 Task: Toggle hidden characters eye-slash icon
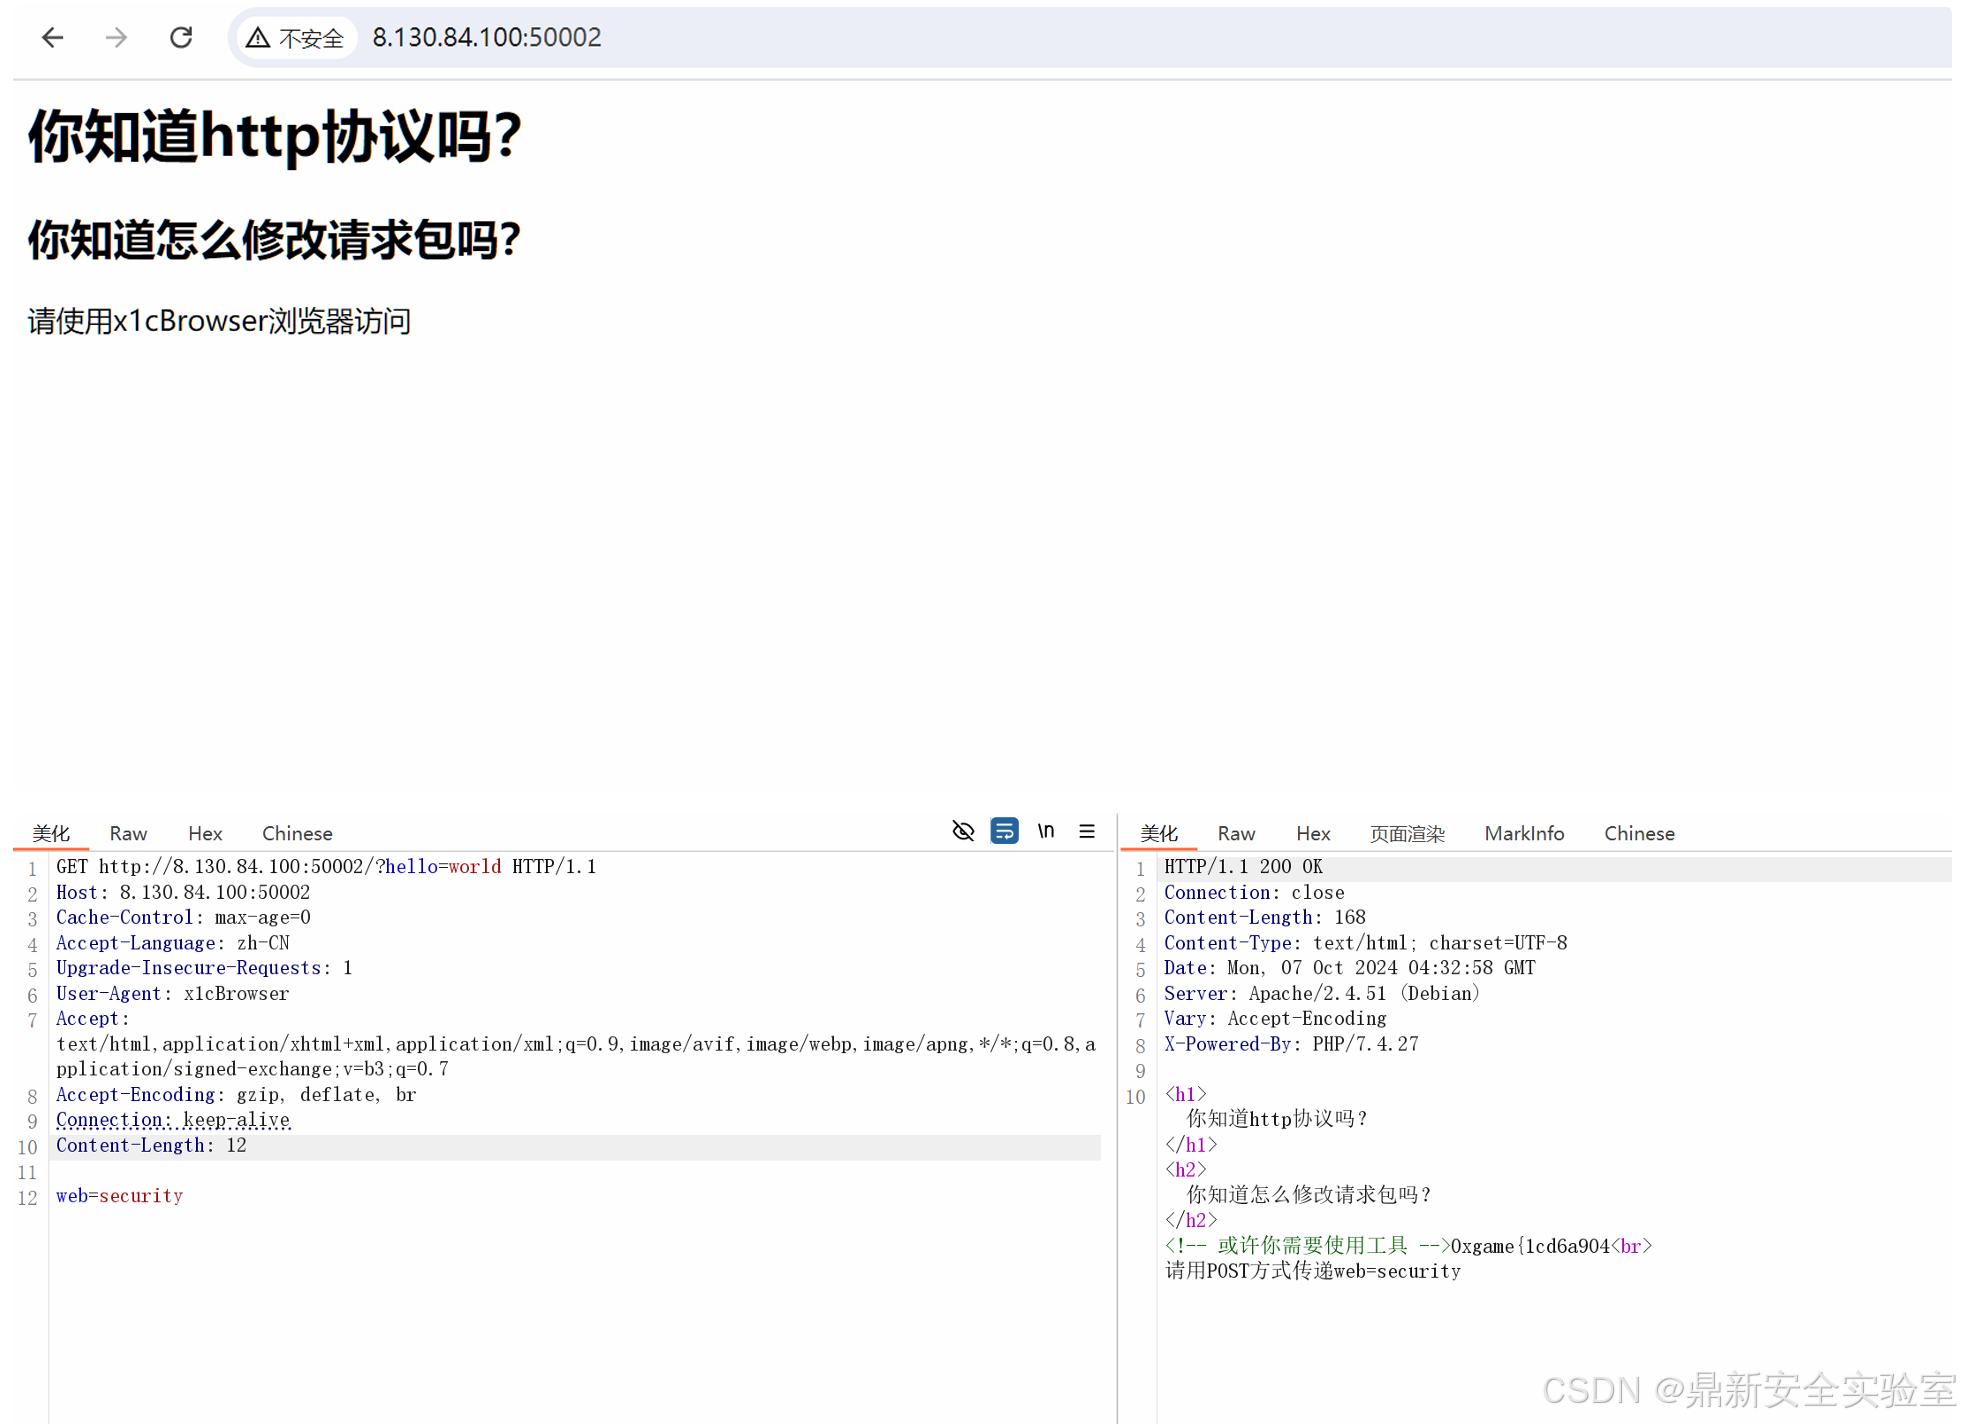(963, 831)
